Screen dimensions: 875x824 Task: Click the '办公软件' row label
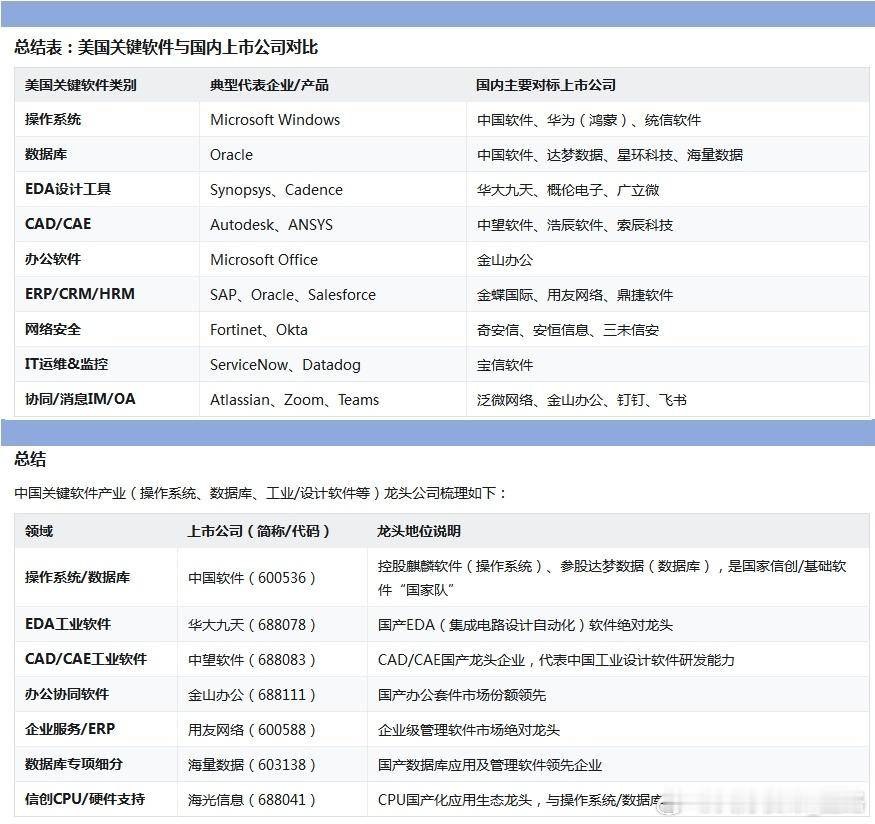click(53, 259)
